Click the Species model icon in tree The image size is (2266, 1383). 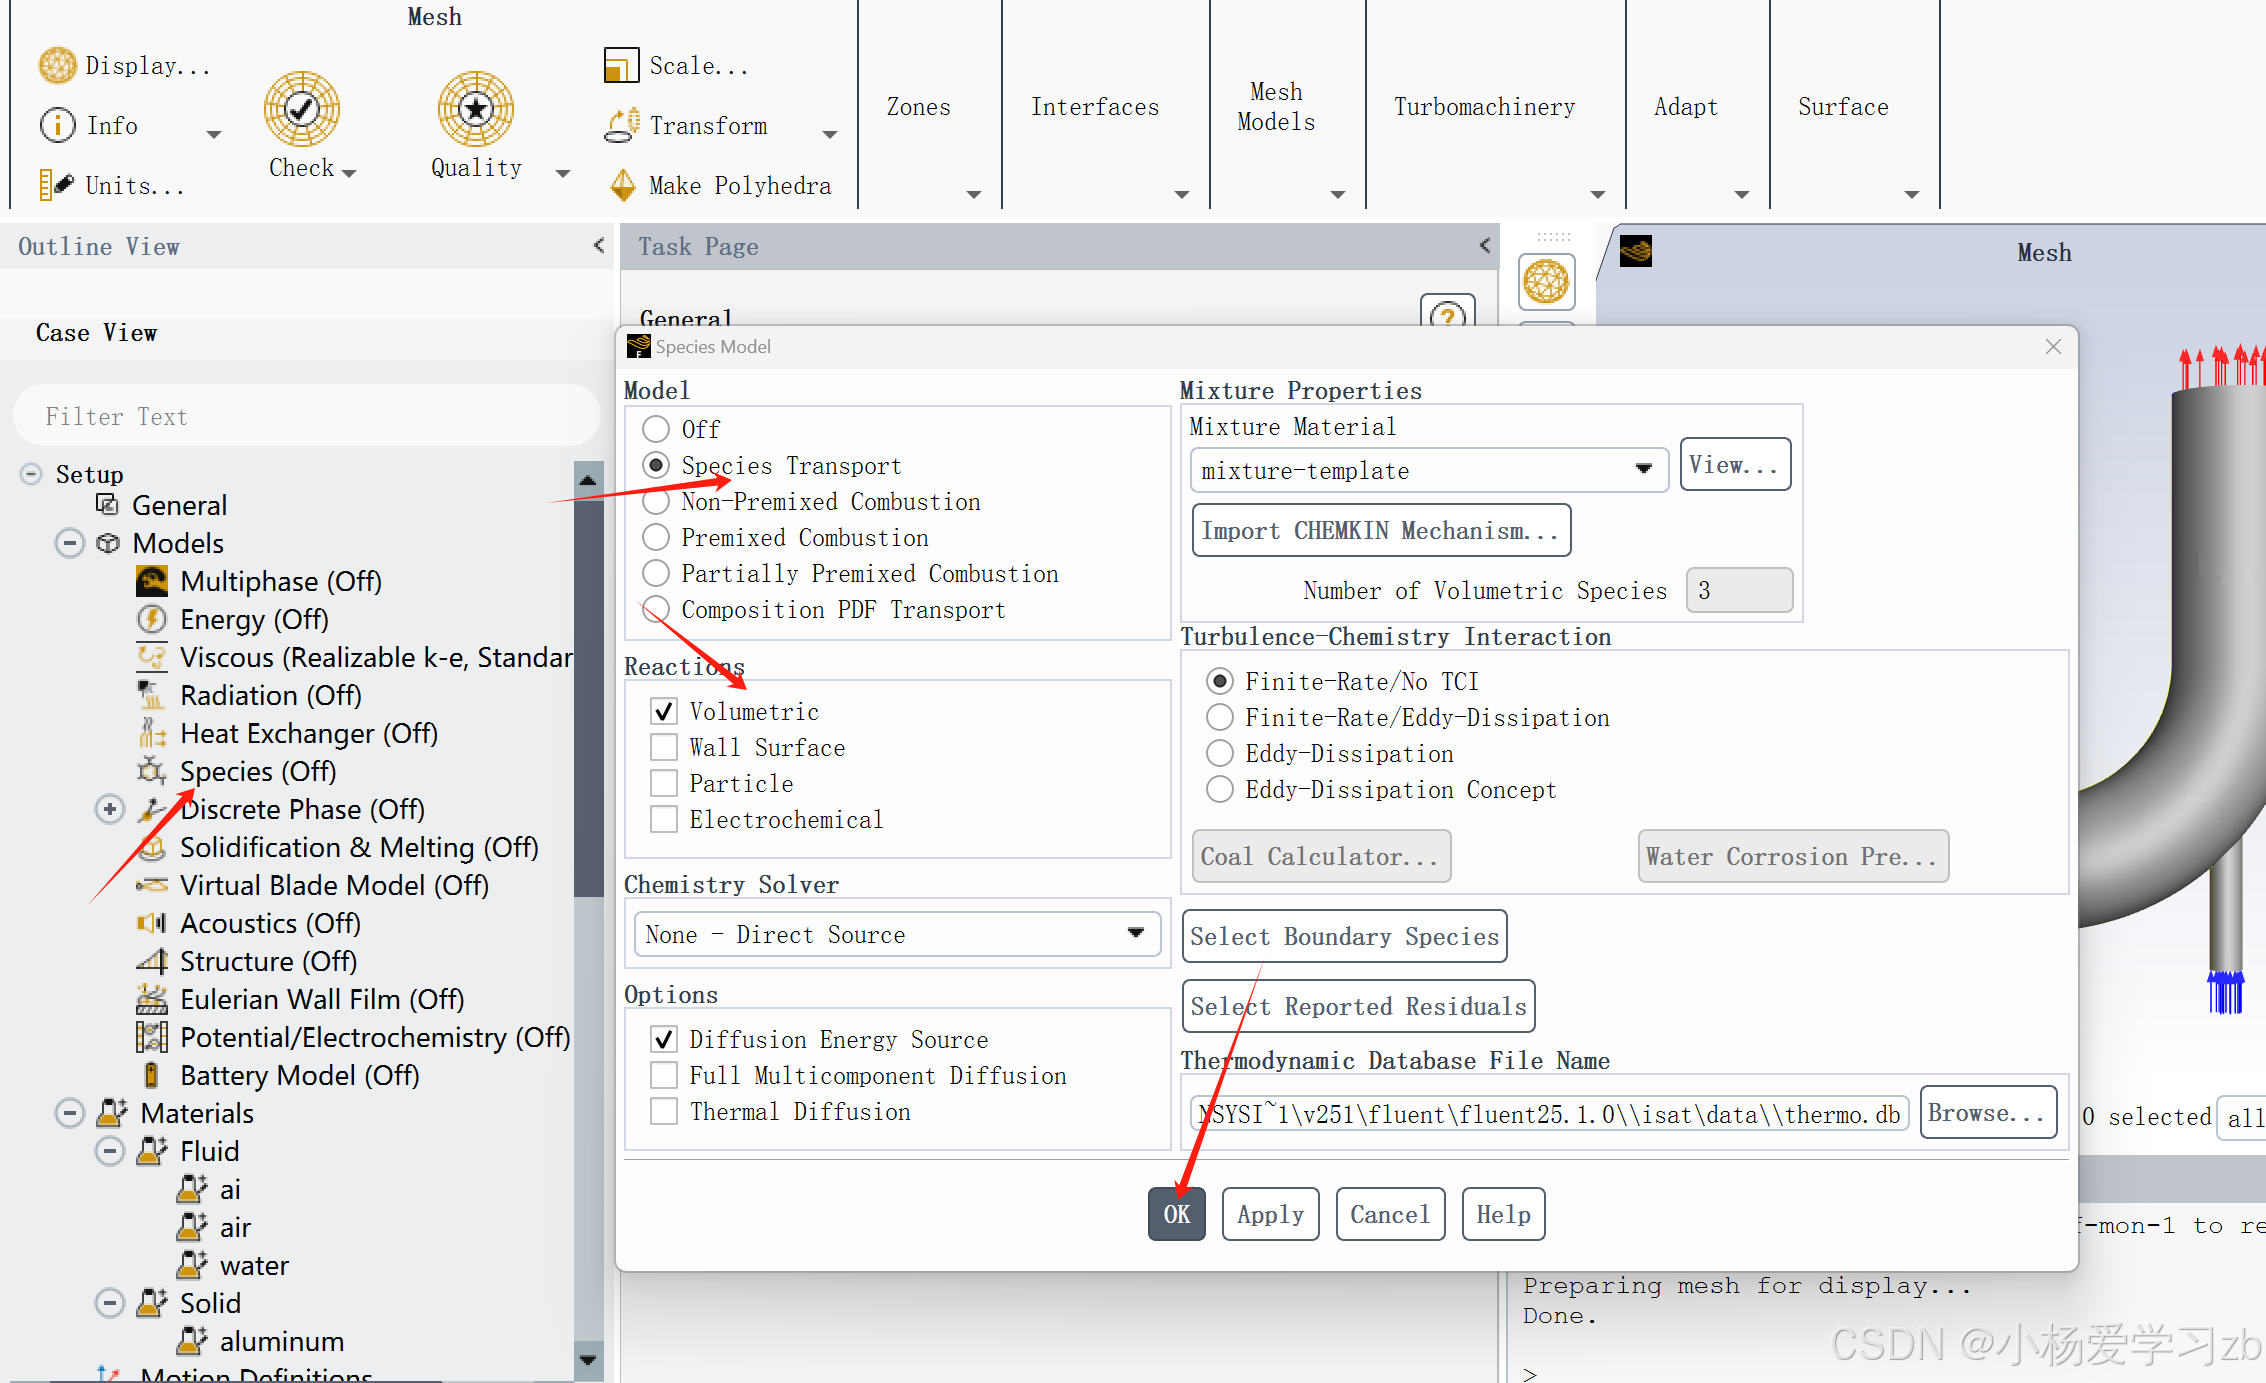[151, 771]
